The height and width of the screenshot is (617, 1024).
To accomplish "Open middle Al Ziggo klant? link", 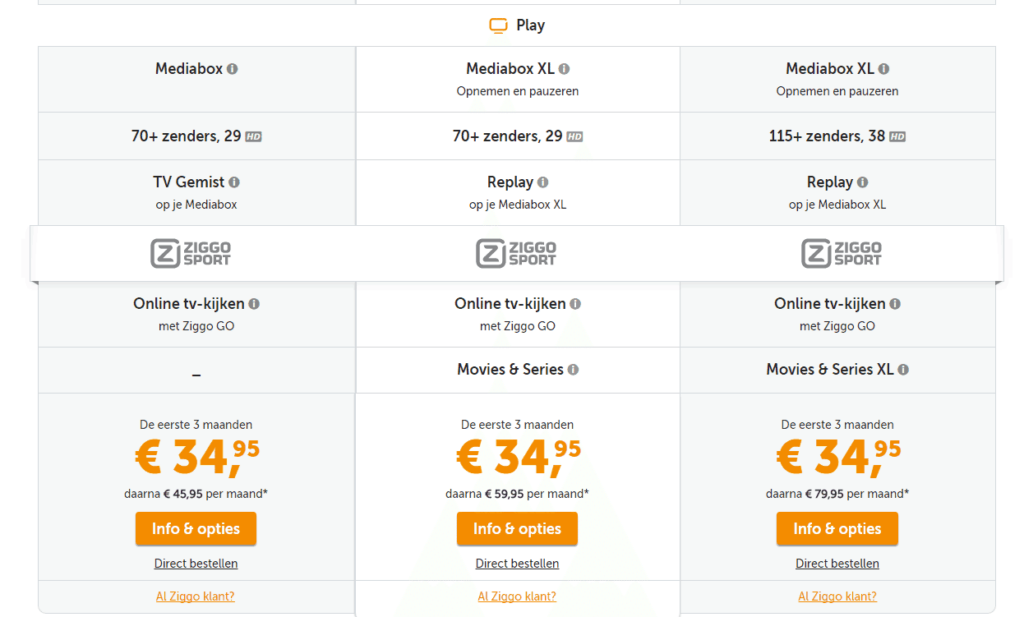I will 517,597.
